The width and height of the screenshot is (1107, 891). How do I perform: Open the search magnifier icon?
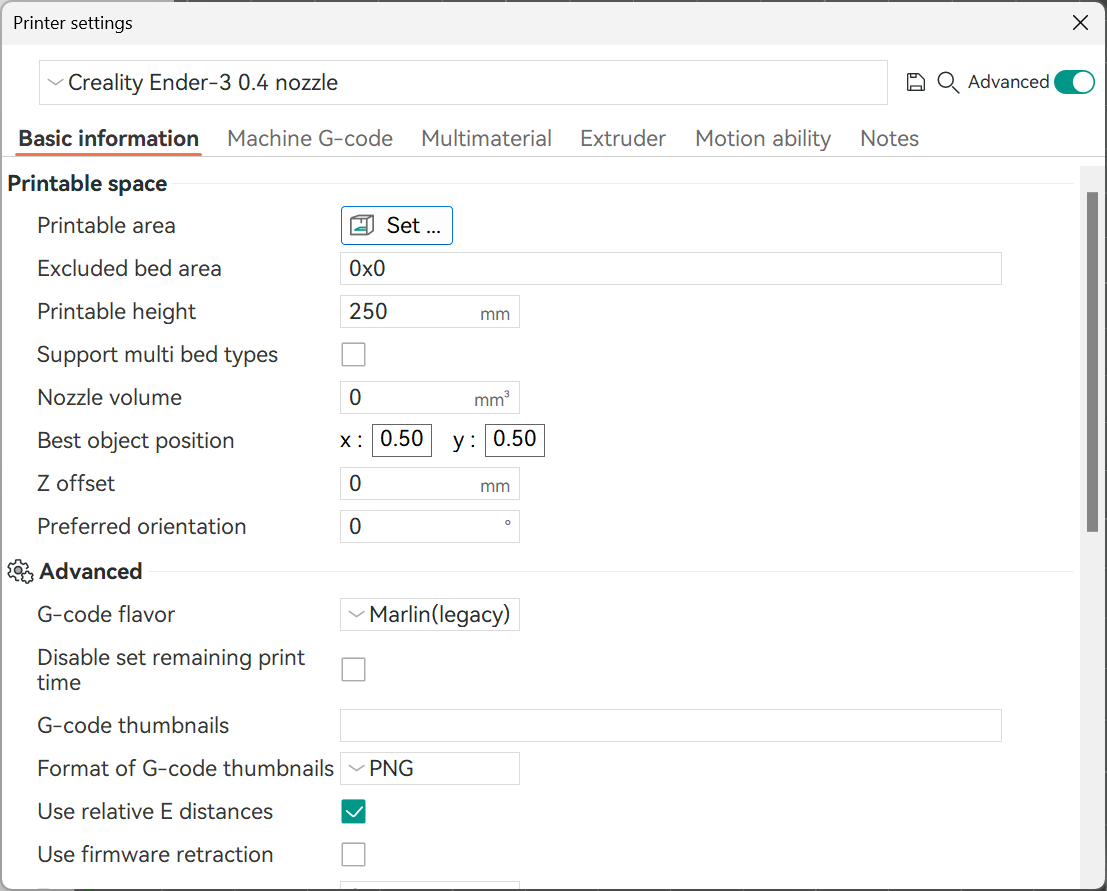(x=948, y=83)
